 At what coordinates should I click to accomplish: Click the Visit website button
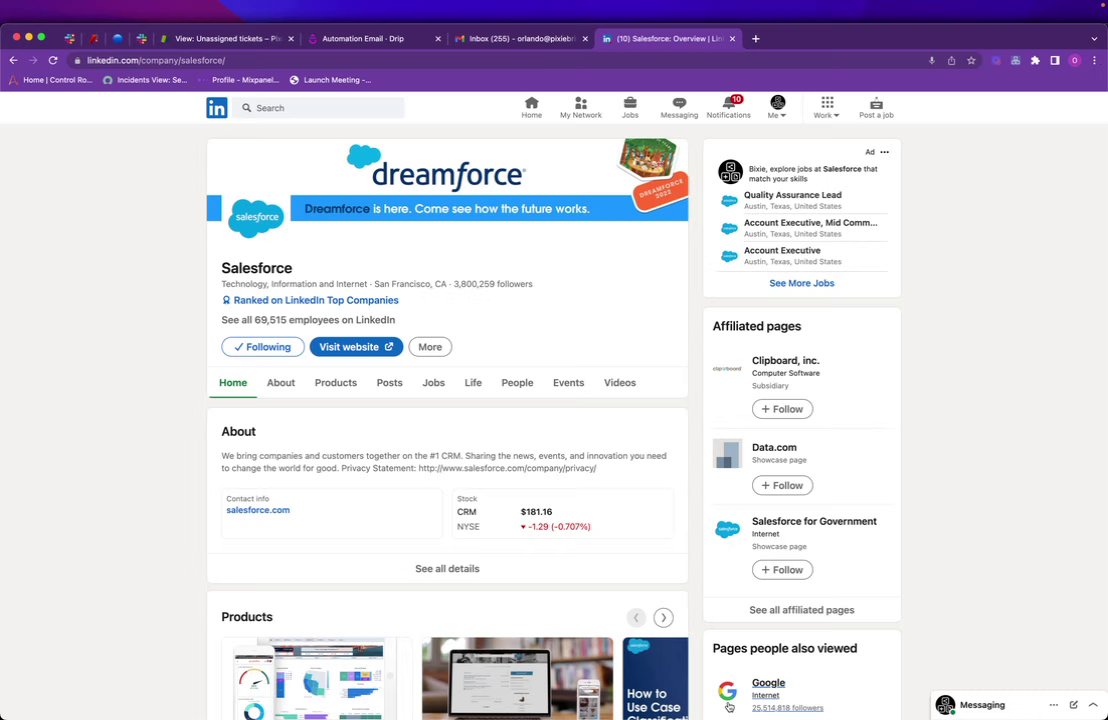click(356, 347)
